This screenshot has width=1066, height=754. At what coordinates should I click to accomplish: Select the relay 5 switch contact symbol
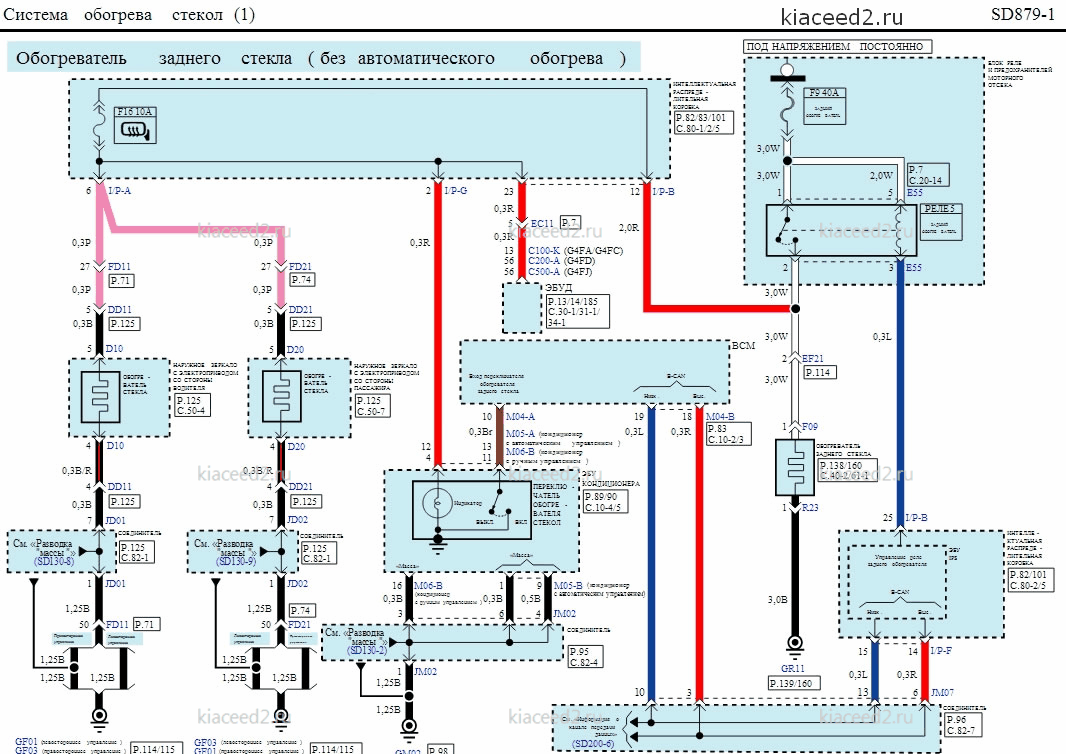[x=787, y=230]
